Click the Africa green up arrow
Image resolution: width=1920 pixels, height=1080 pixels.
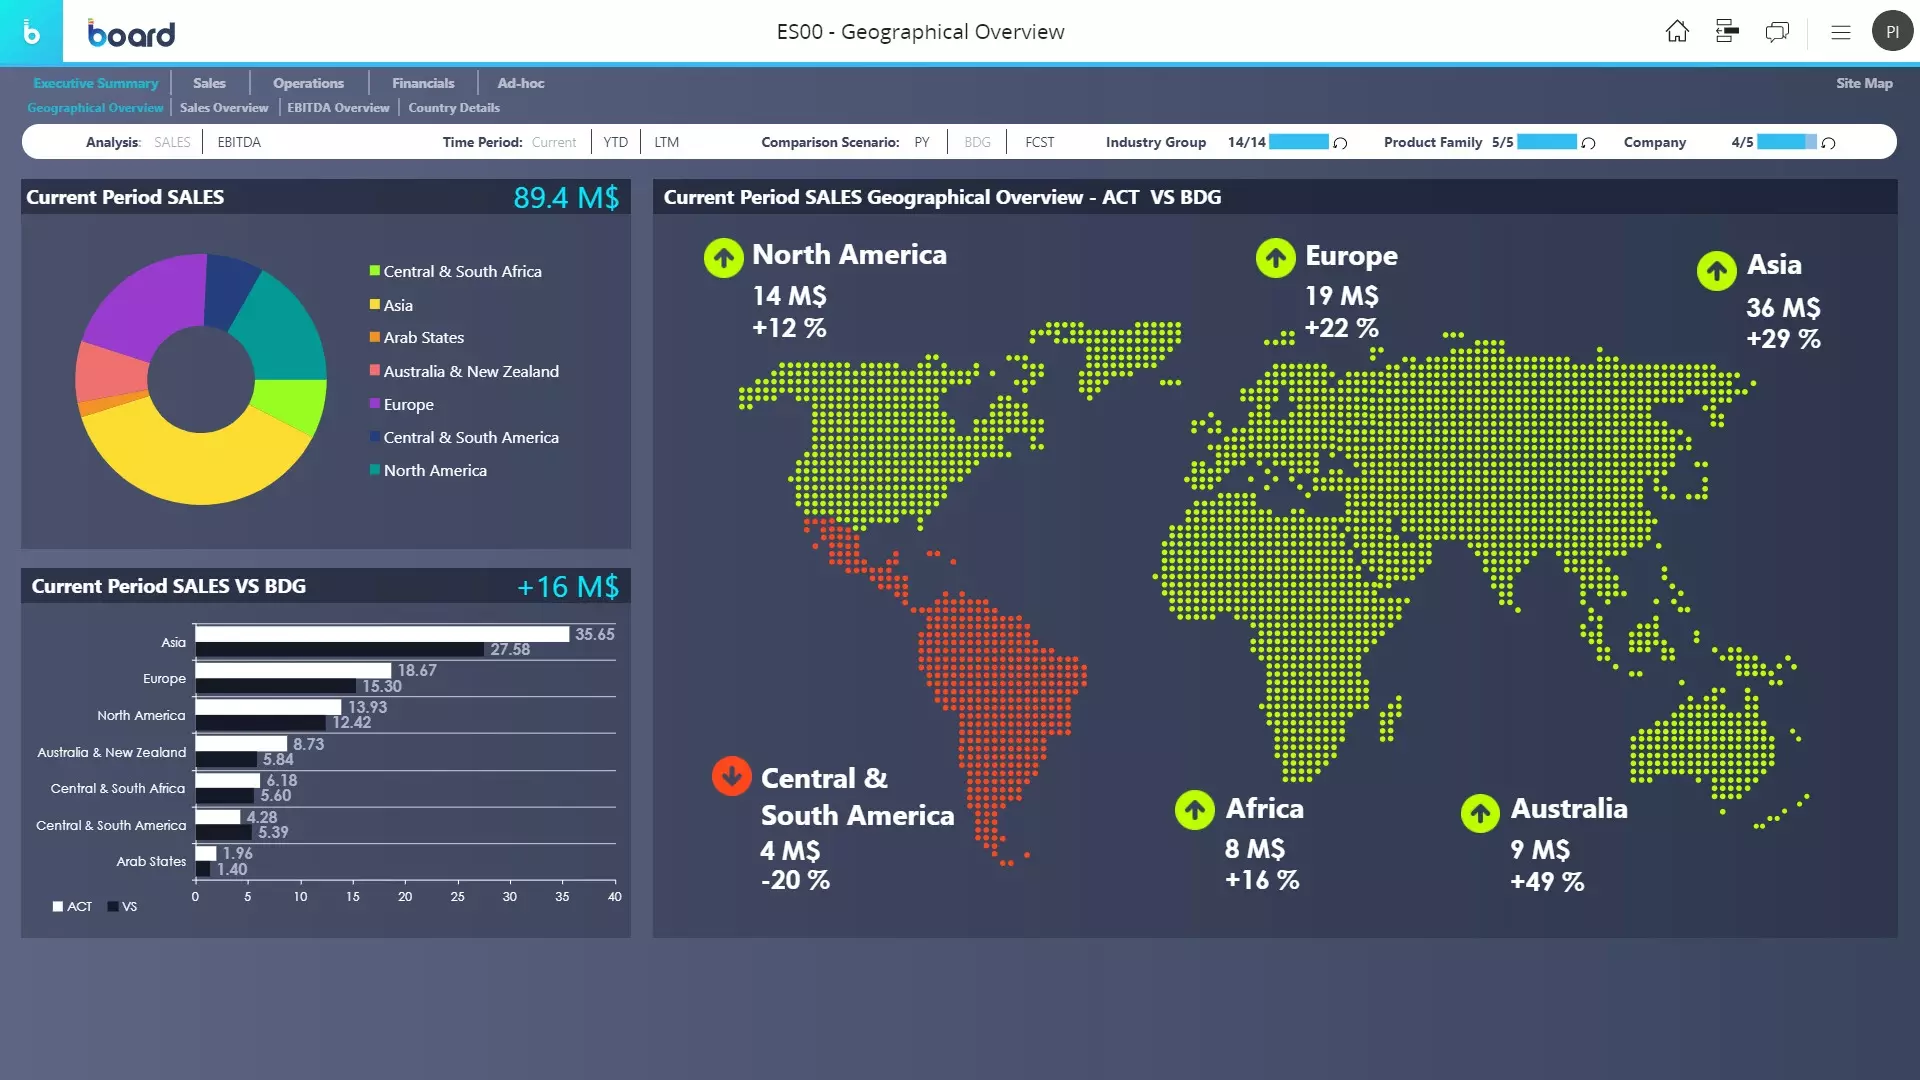(1195, 810)
